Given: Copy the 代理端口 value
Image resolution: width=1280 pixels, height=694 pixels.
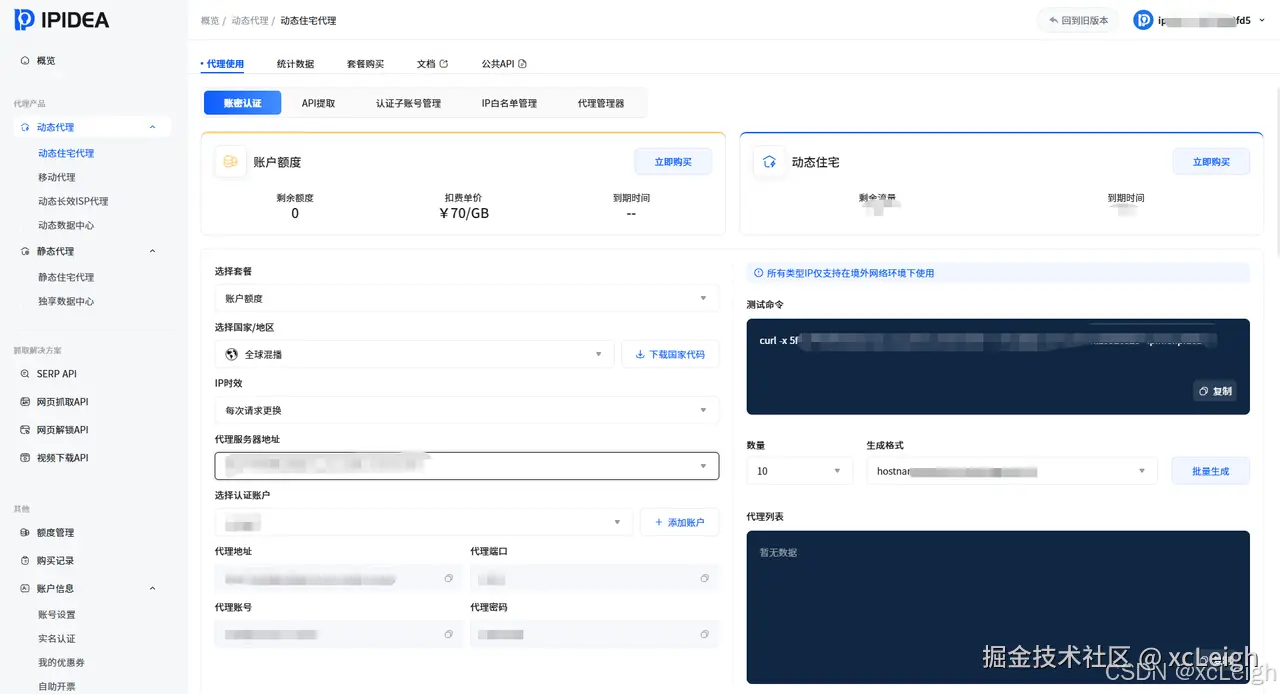Looking at the screenshot, I should pos(705,578).
